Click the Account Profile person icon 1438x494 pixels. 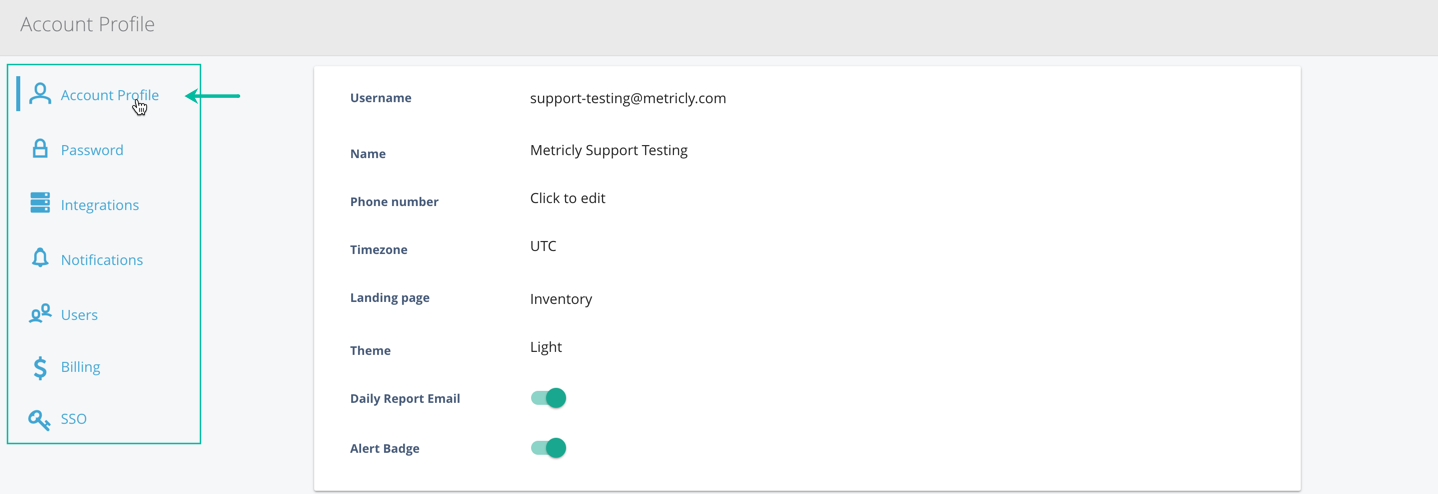tap(40, 94)
